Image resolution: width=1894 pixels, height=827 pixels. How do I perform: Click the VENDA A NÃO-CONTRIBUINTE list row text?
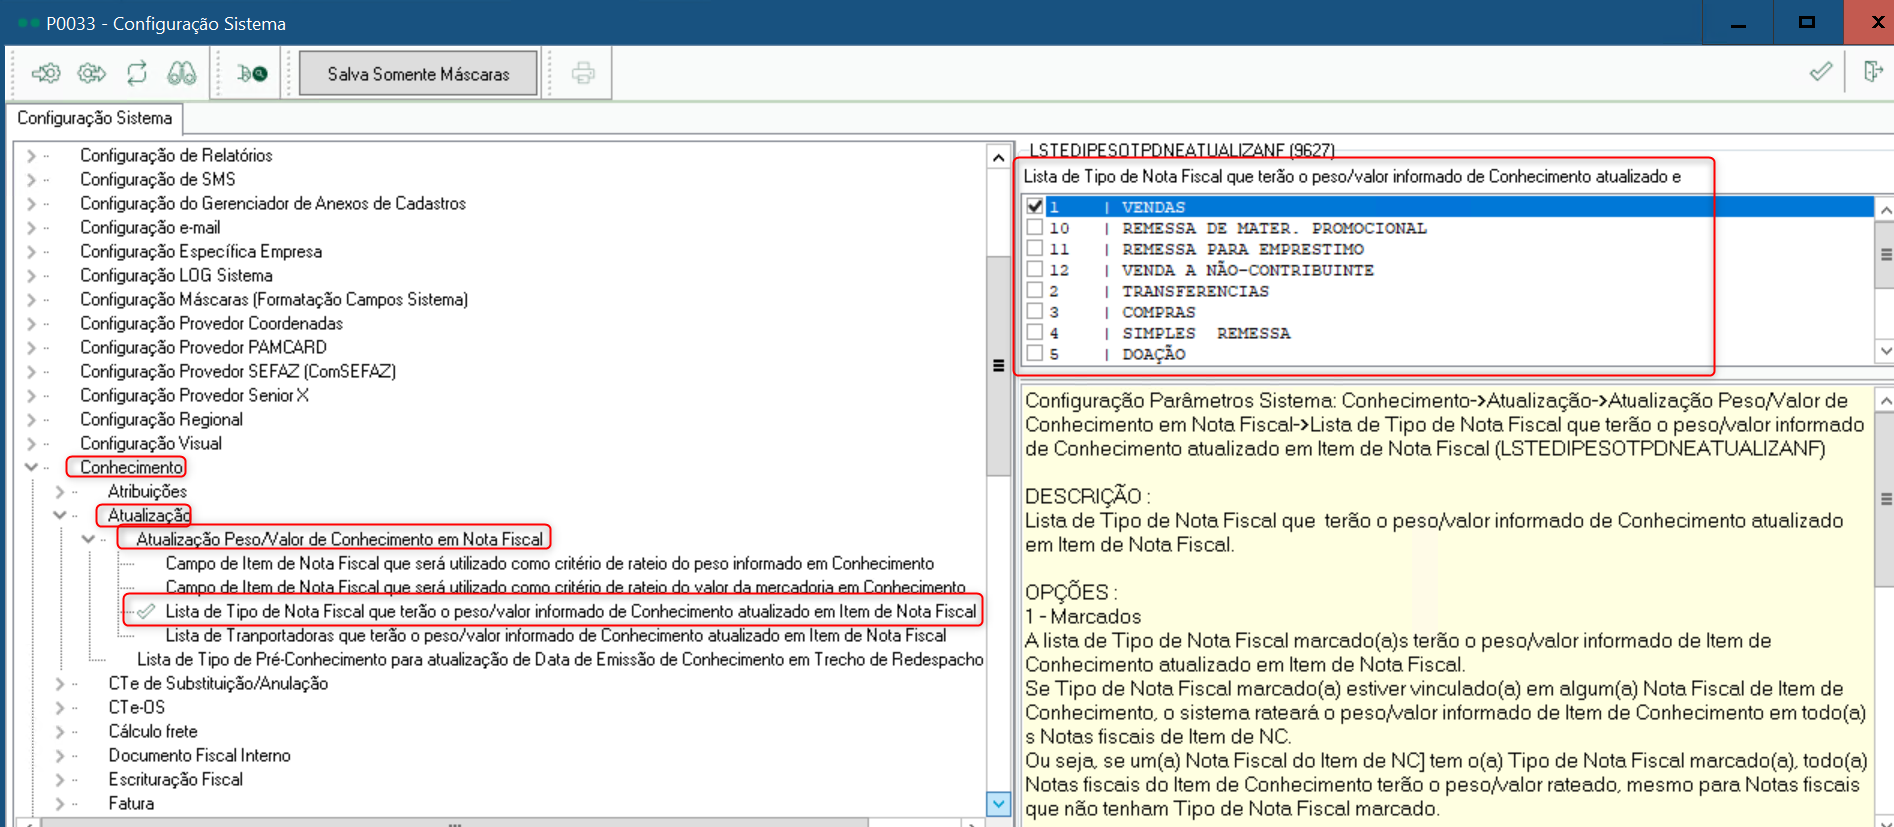coord(1247,270)
